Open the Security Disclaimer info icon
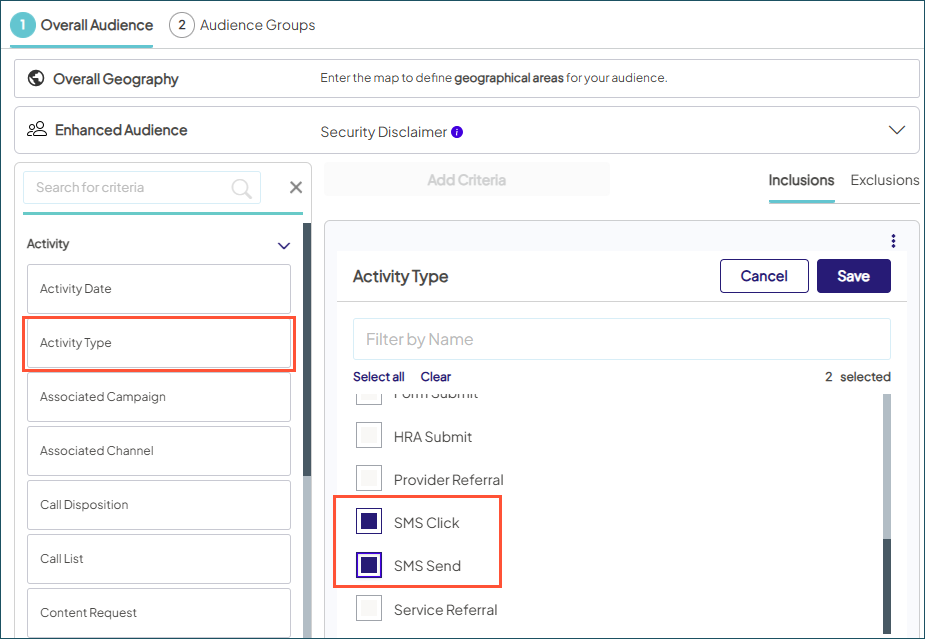 (458, 130)
